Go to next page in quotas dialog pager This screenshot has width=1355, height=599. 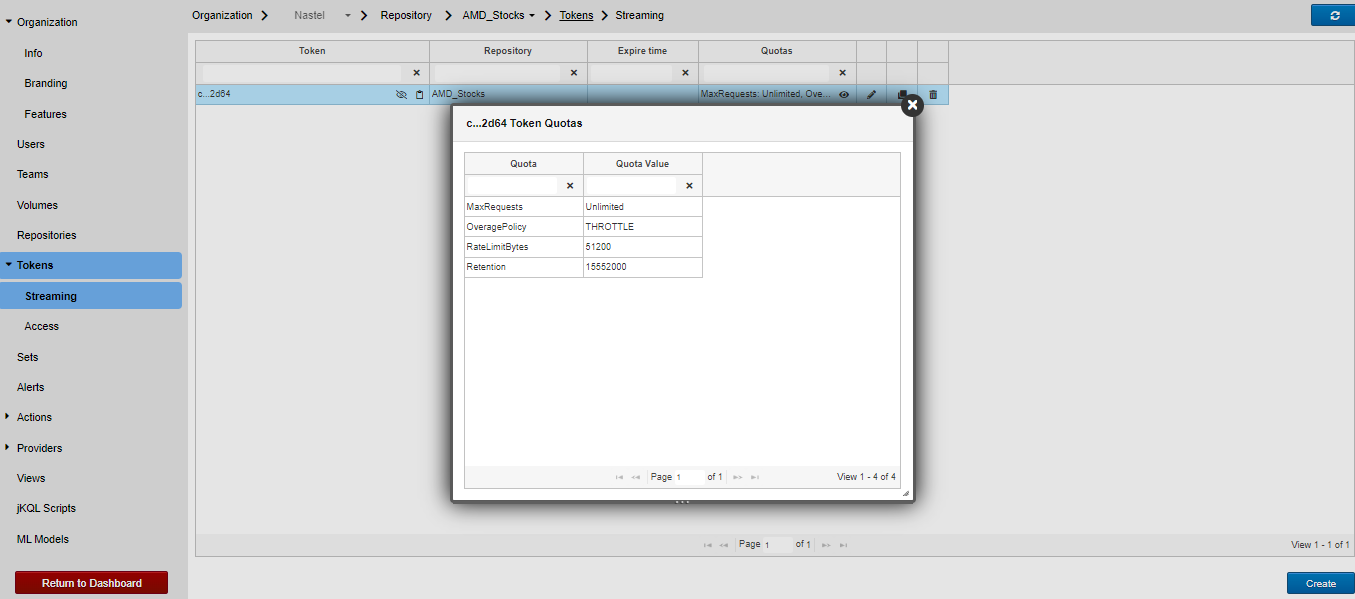coord(738,478)
